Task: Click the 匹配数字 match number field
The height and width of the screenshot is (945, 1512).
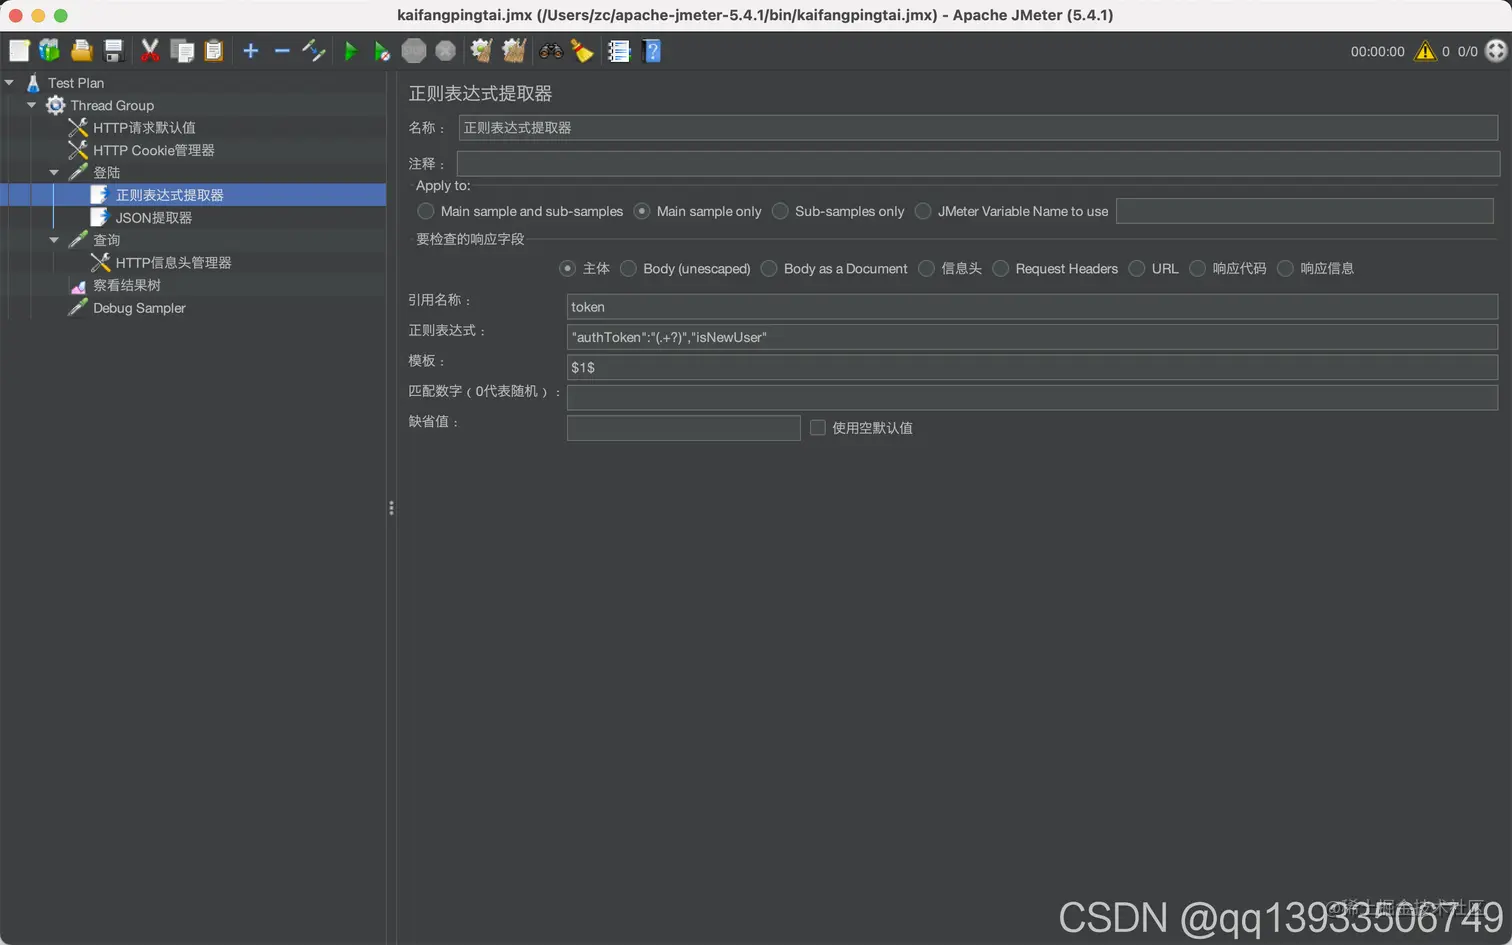Action: [1032, 397]
